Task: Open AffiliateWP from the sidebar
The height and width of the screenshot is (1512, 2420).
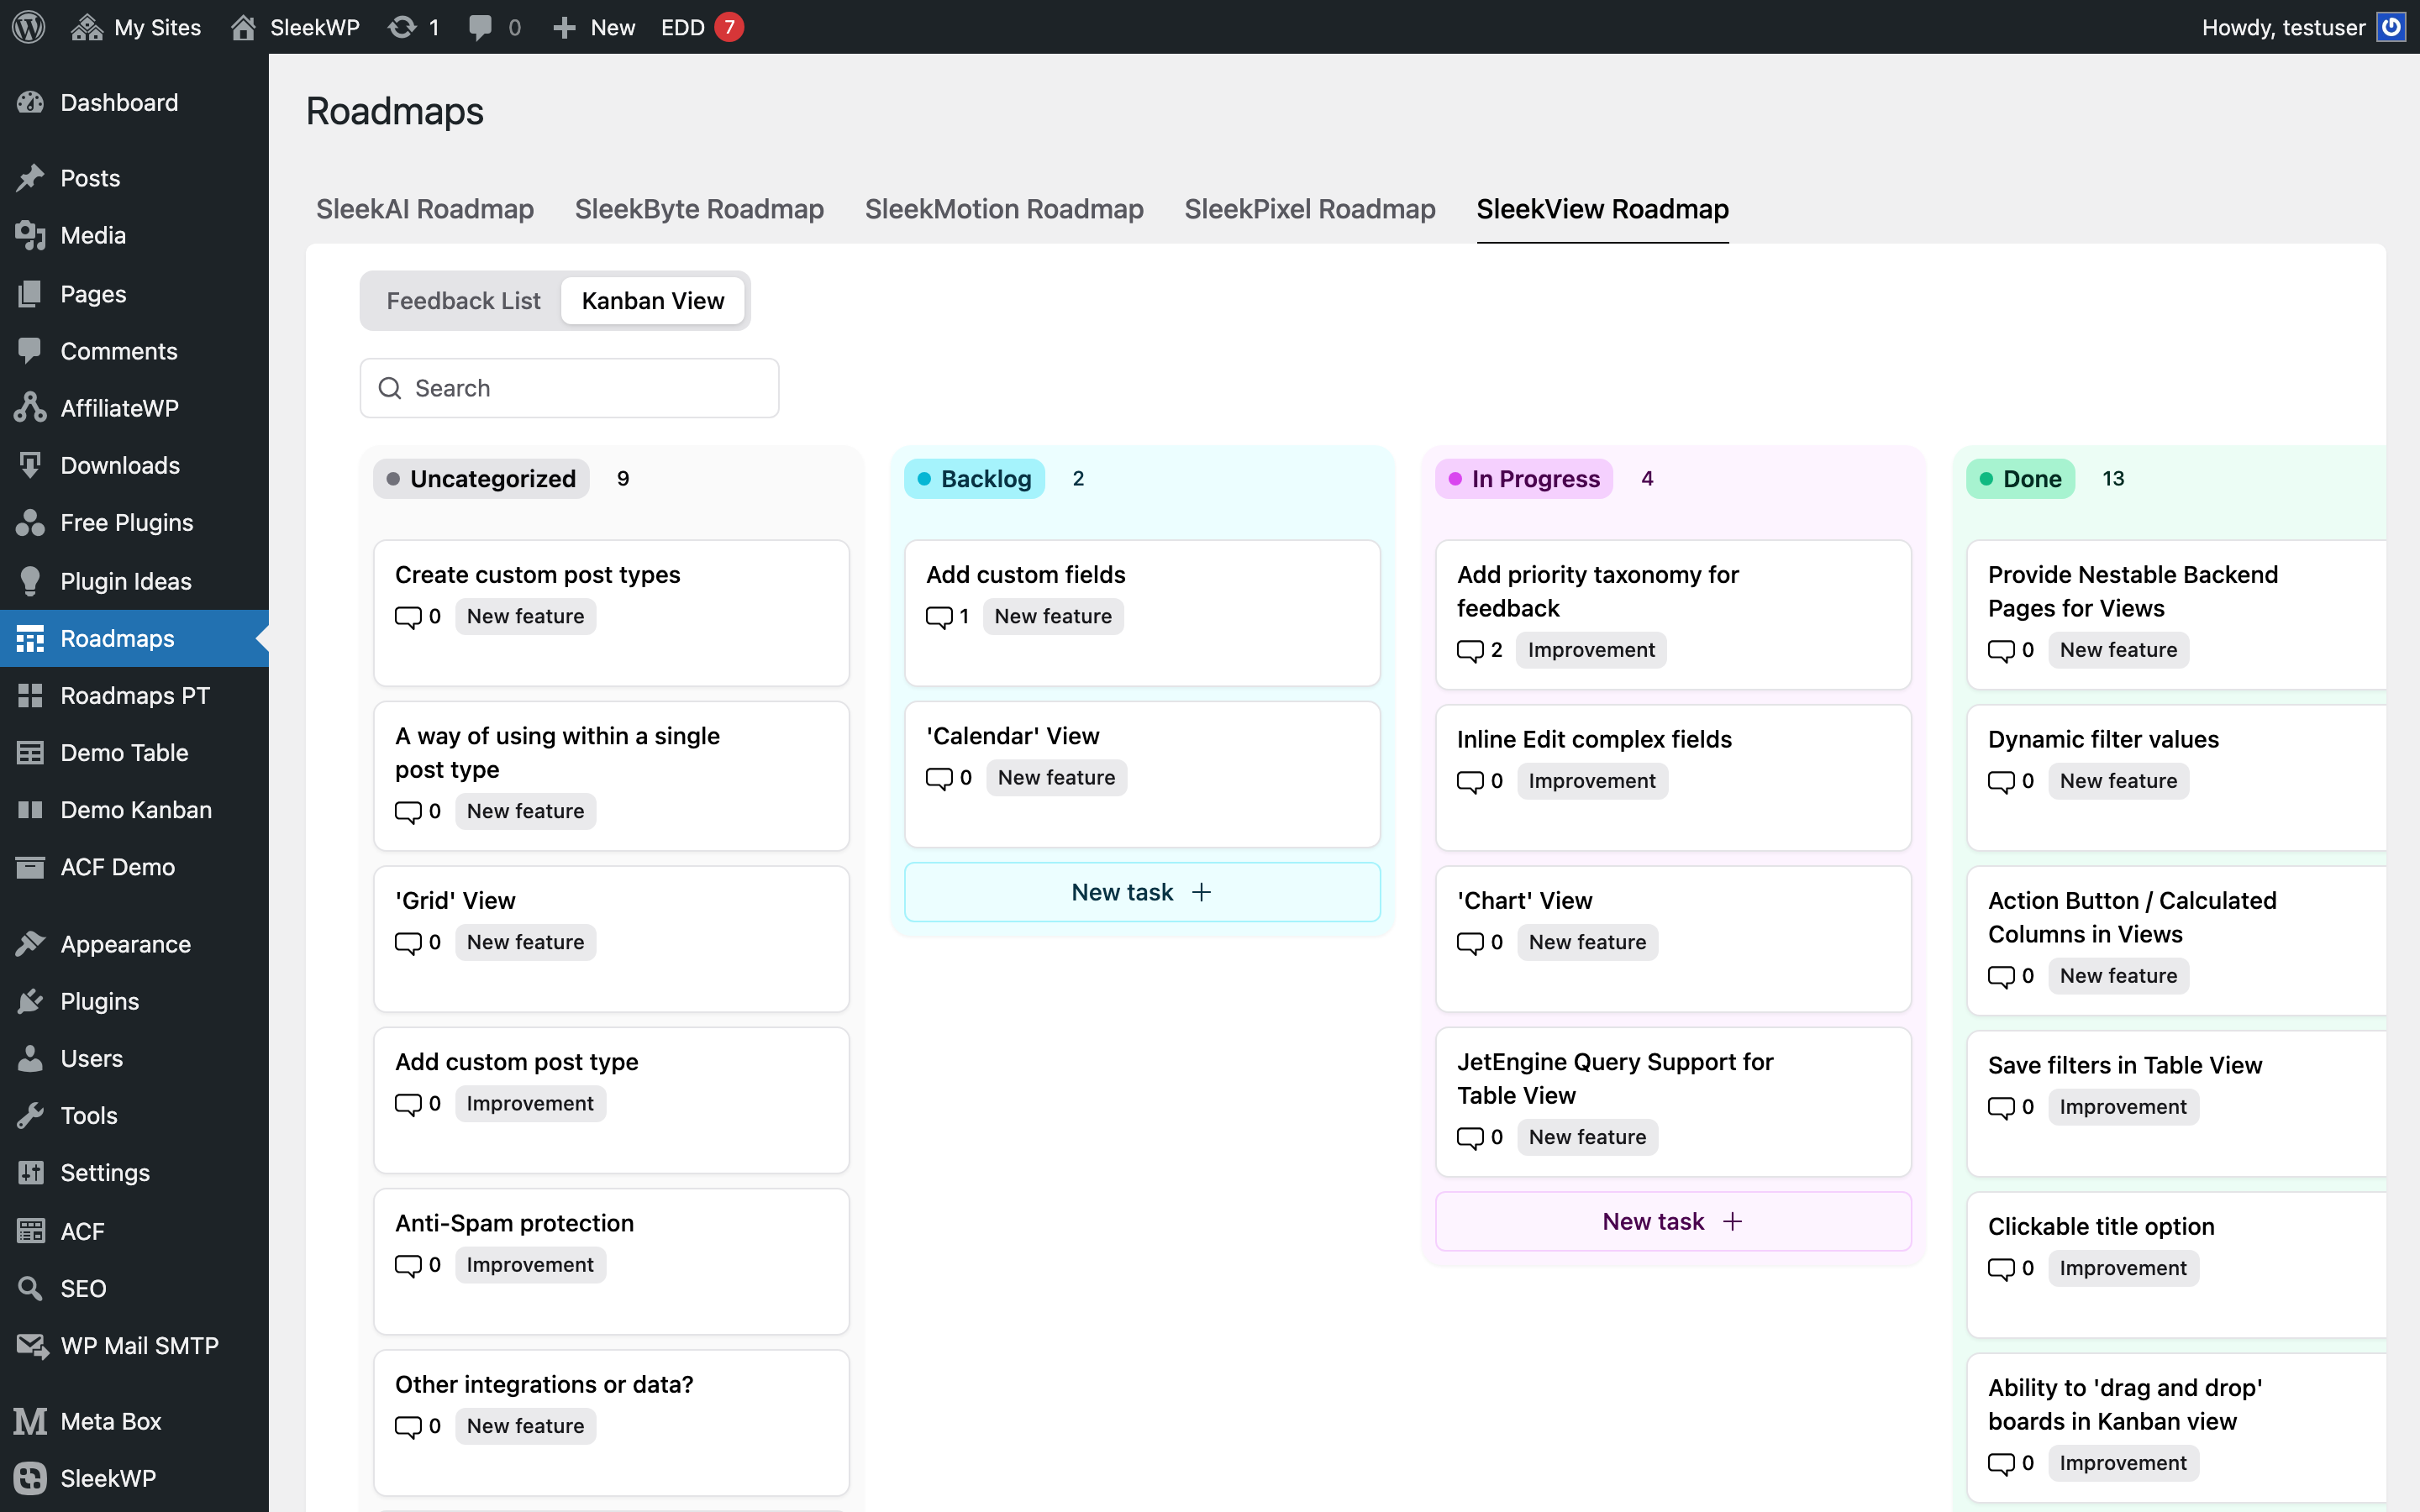Action: pos(119,408)
